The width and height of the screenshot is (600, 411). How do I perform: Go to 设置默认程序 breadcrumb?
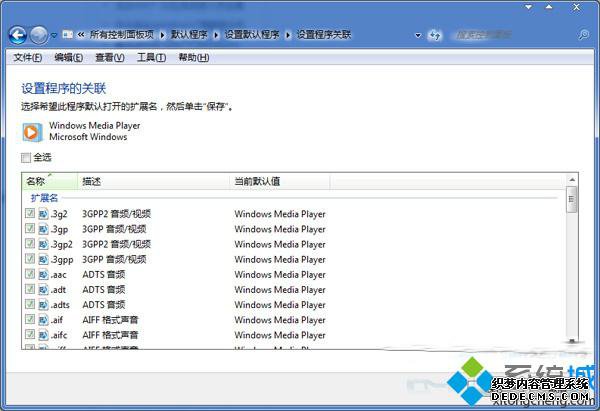pyautogui.click(x=252, y=35)
